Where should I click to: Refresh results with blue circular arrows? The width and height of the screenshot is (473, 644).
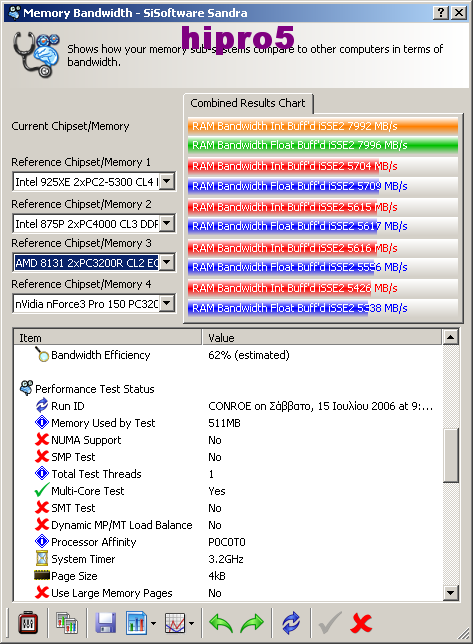(291, 623)
